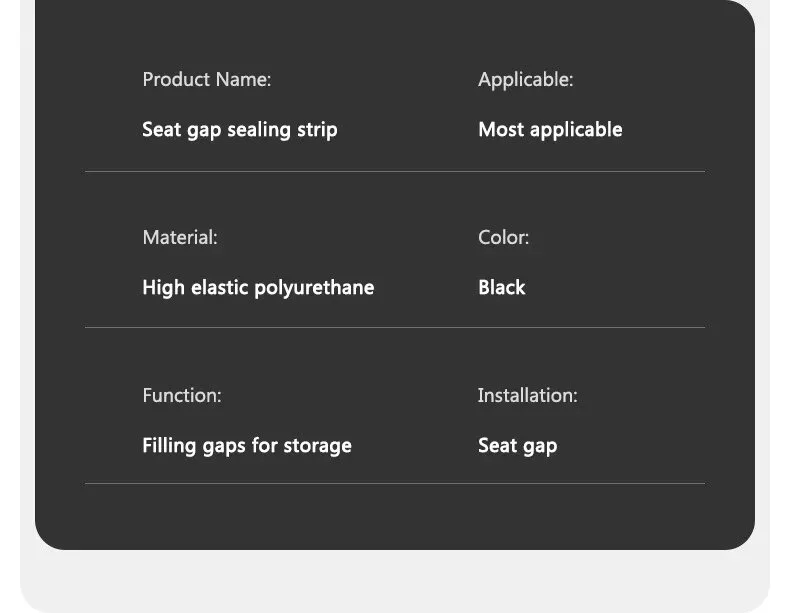This screenshot has width=790, height=613.
Task: Click the "Product Name:" label
Action: tap(207, 80)
